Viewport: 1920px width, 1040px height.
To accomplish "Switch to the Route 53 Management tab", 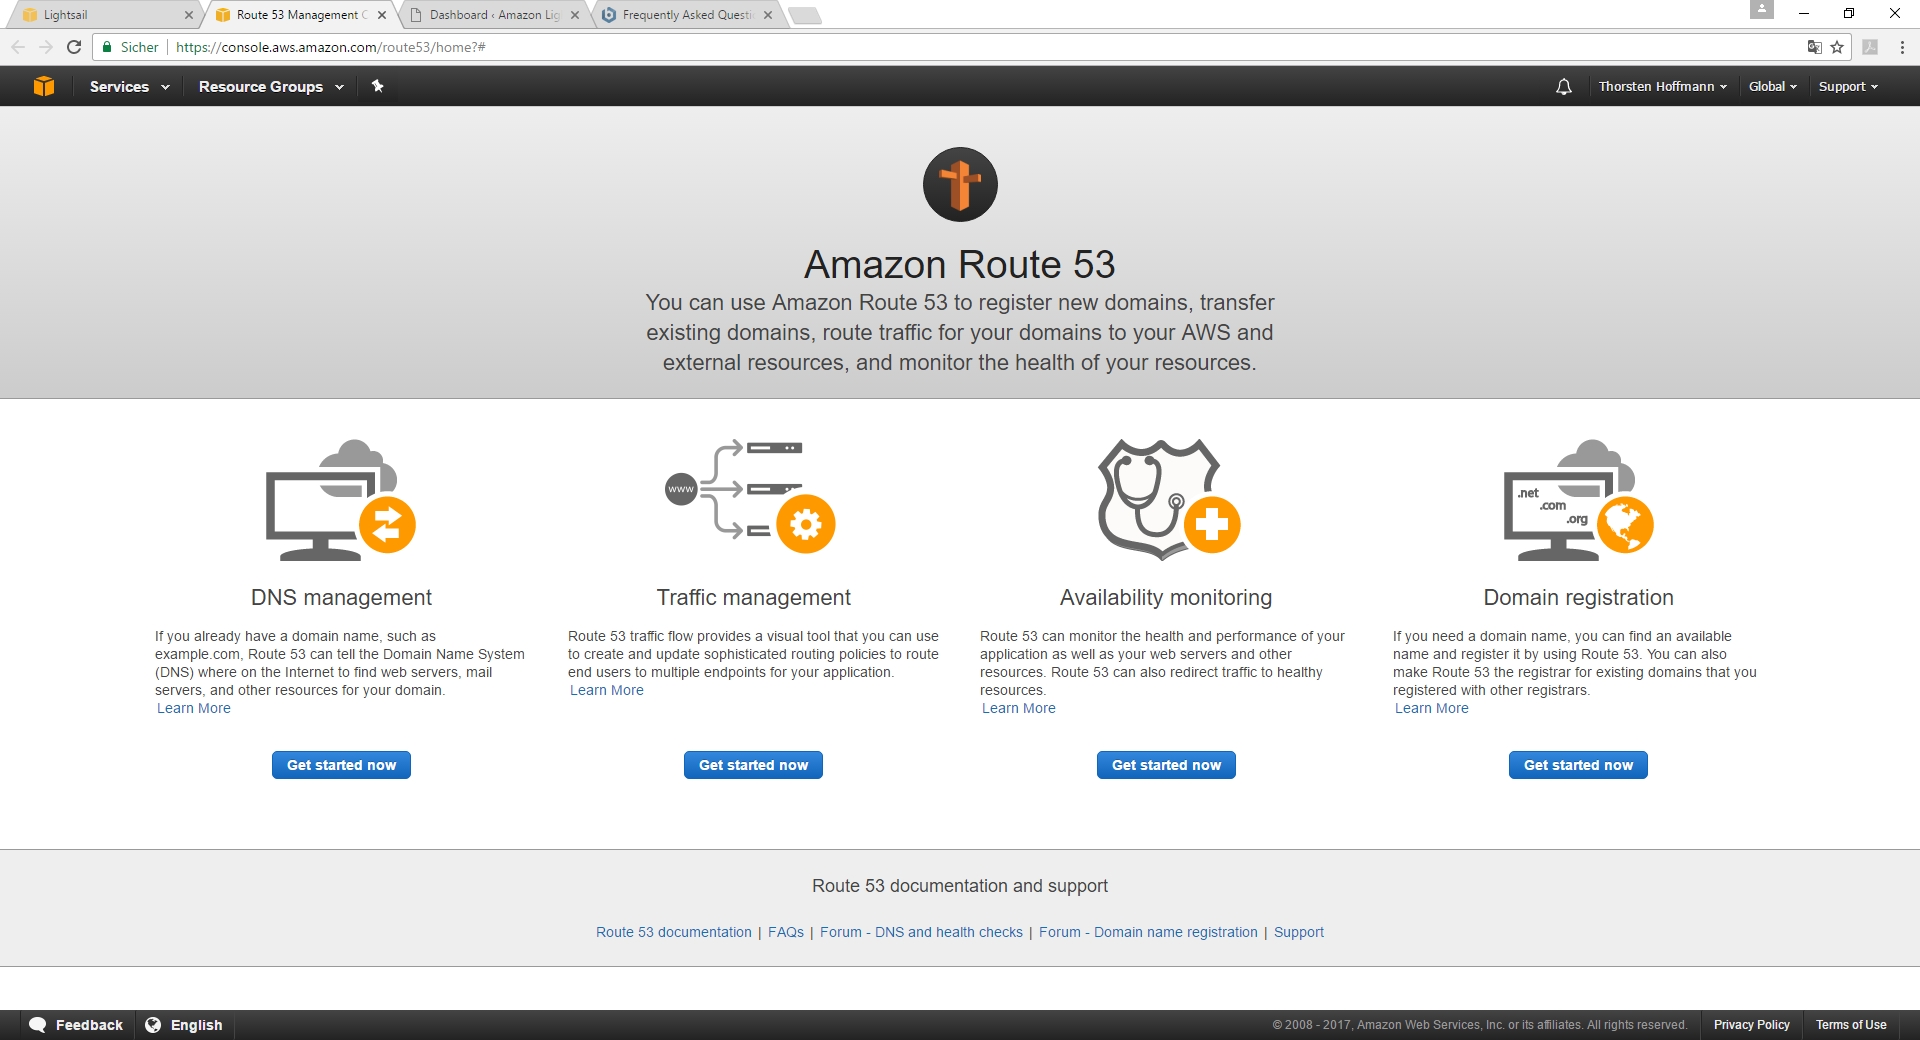I will pyautogui.click(x=300, y=15).
